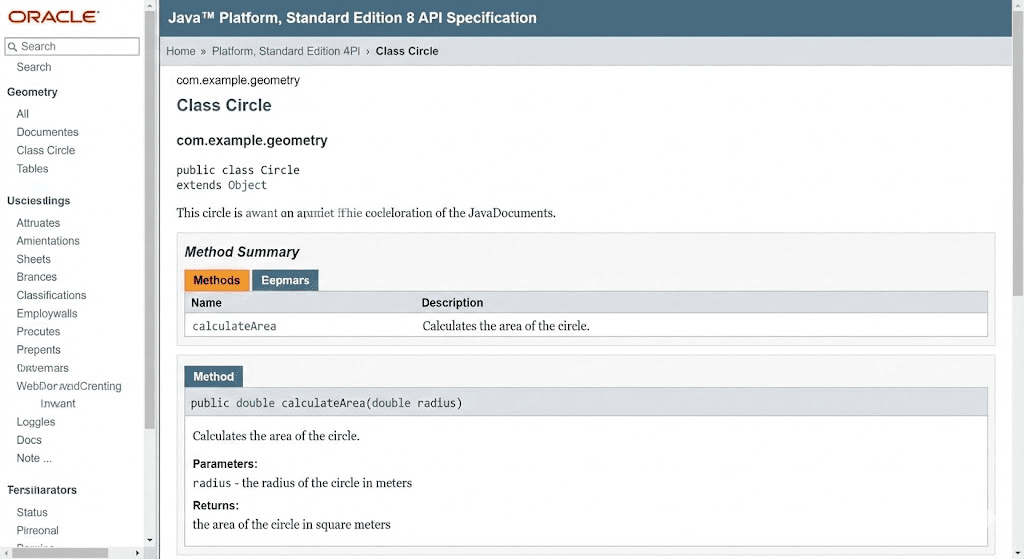Click the Method detail section tab
This screenshot has width=1024, height=559.
(x=213, y=377)
